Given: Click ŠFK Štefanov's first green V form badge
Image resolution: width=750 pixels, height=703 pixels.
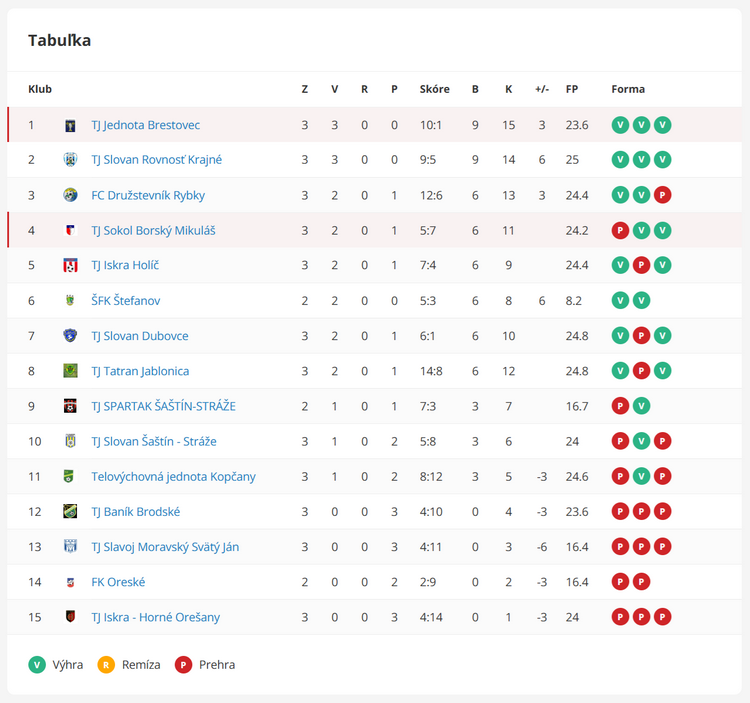Looking at the screenshot, I should coord(620,301).
